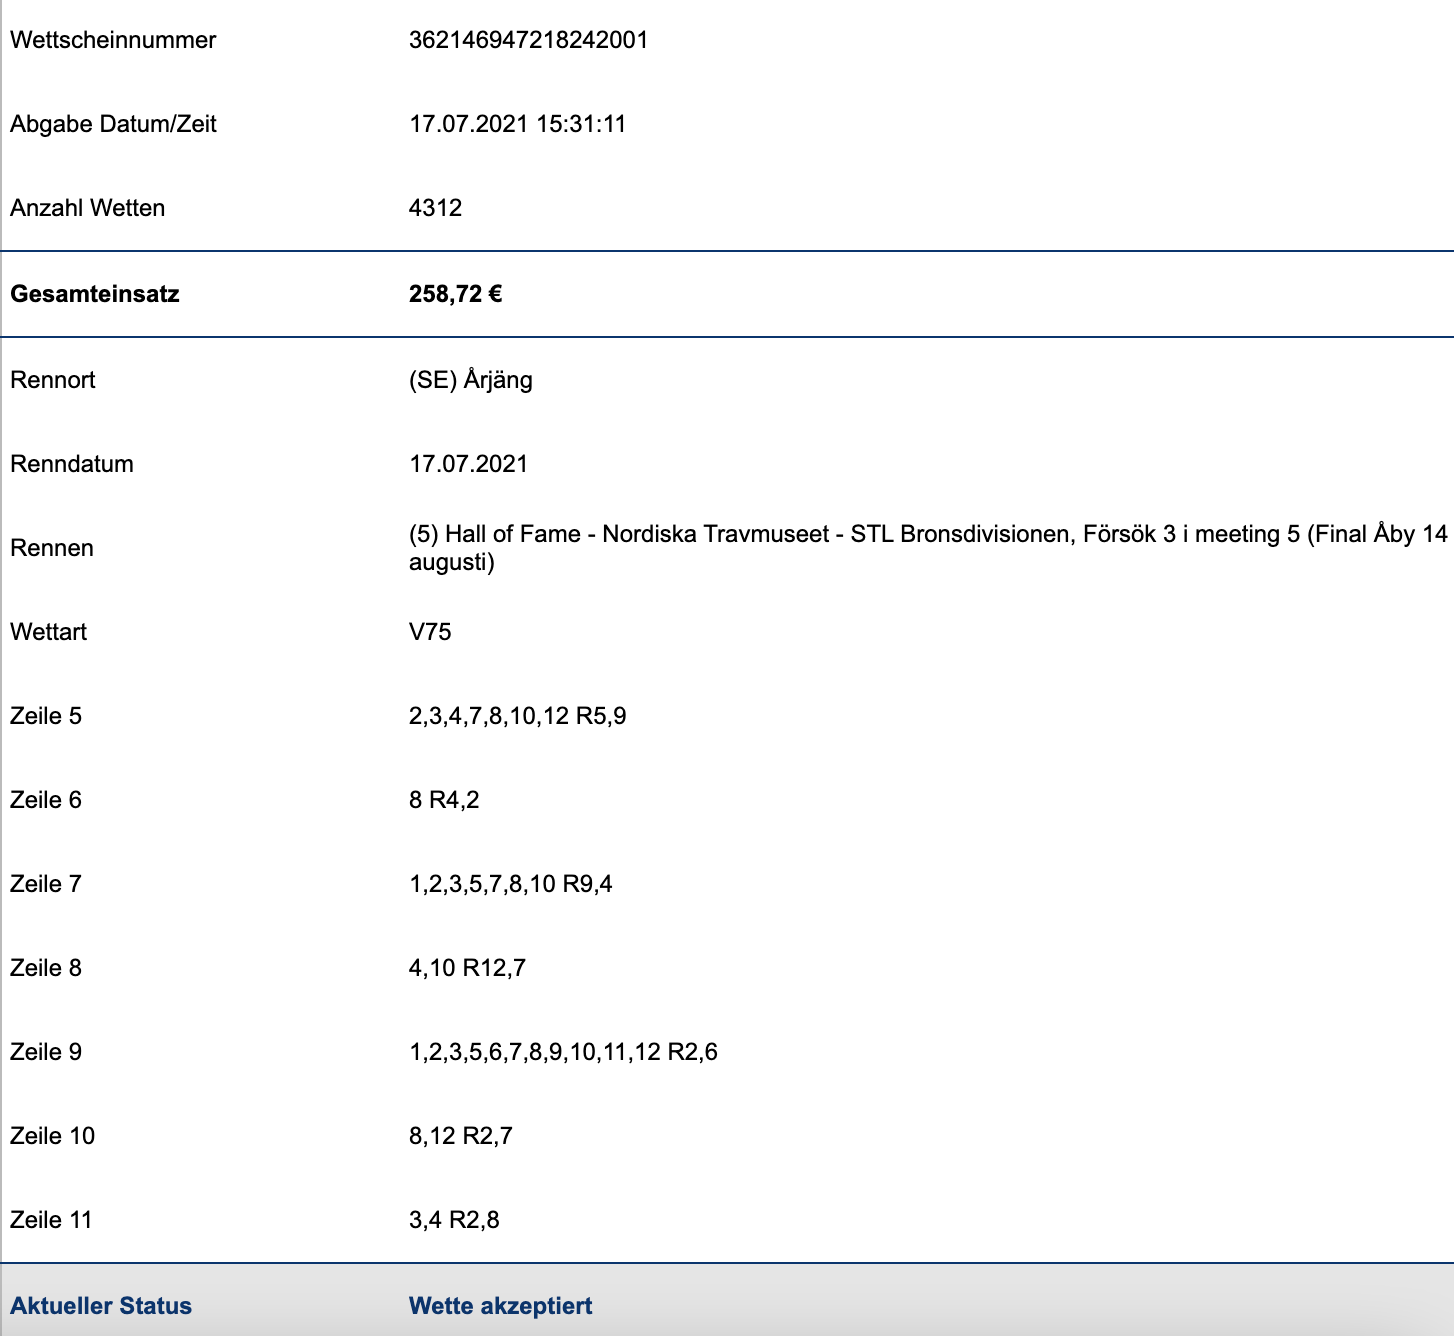Click the total stake 258,72 €
This screenshot has height=1336, width=1454.
(x=456, y=294)
